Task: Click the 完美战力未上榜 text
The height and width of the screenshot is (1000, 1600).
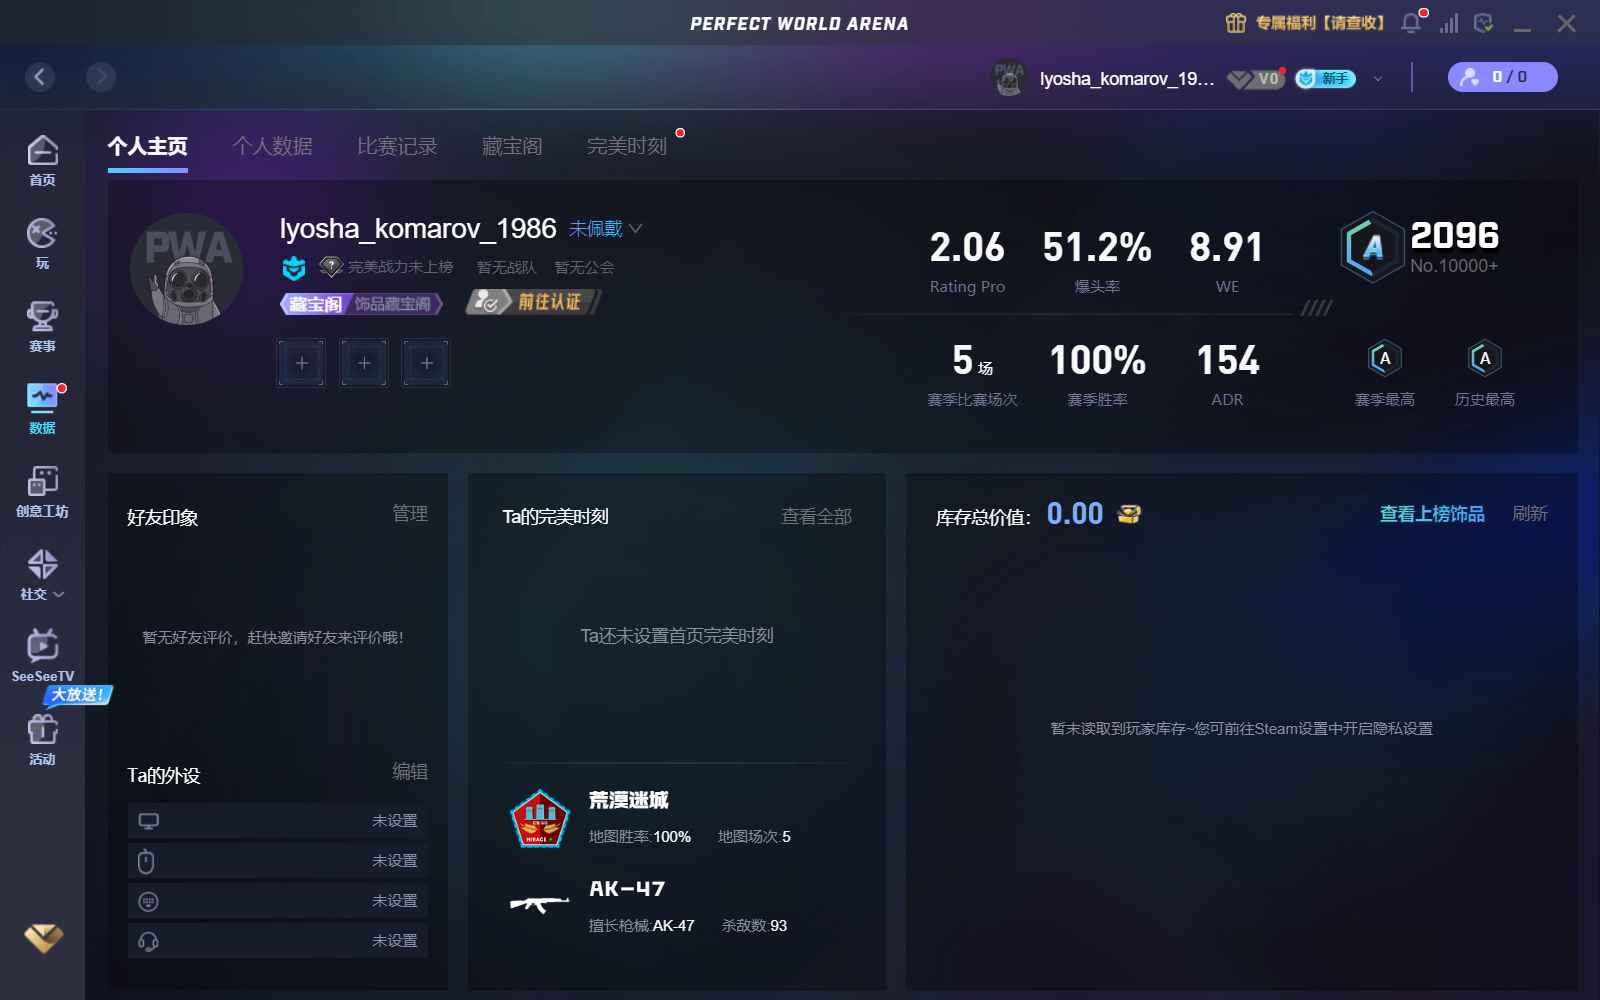Action: (400, 267)
